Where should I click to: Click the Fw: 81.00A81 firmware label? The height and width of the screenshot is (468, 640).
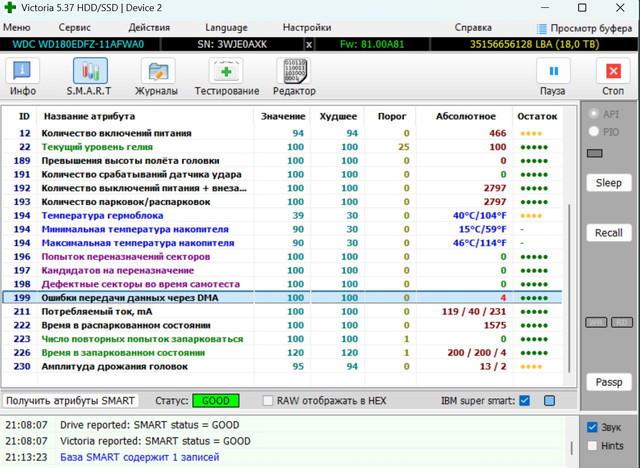pyautogui.click(x=372, y=44)
